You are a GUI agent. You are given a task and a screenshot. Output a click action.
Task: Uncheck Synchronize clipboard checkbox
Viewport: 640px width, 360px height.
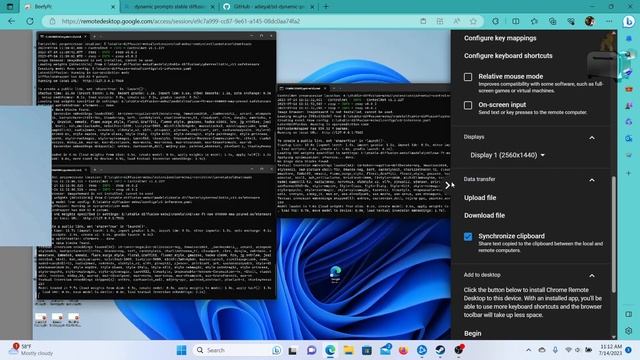468,236
